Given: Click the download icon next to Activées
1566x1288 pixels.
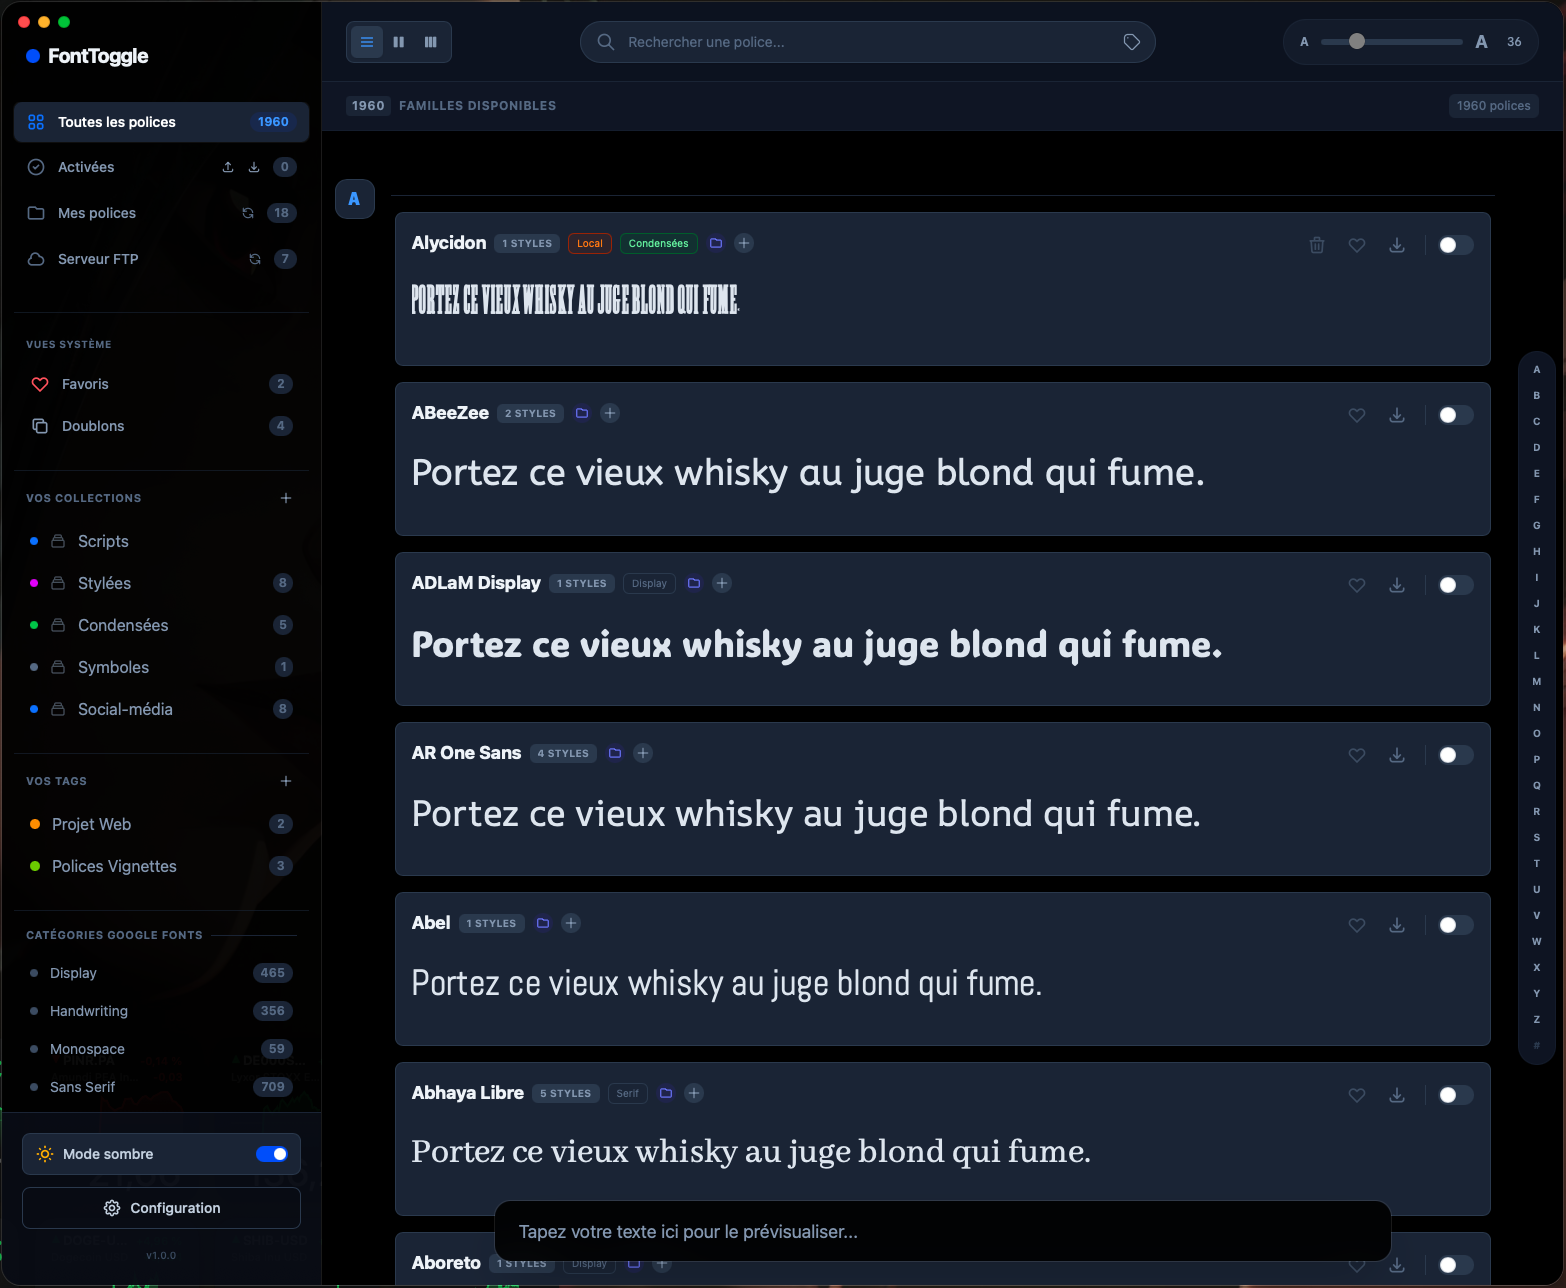Looking at the screenshot, I should pos(254,167).
